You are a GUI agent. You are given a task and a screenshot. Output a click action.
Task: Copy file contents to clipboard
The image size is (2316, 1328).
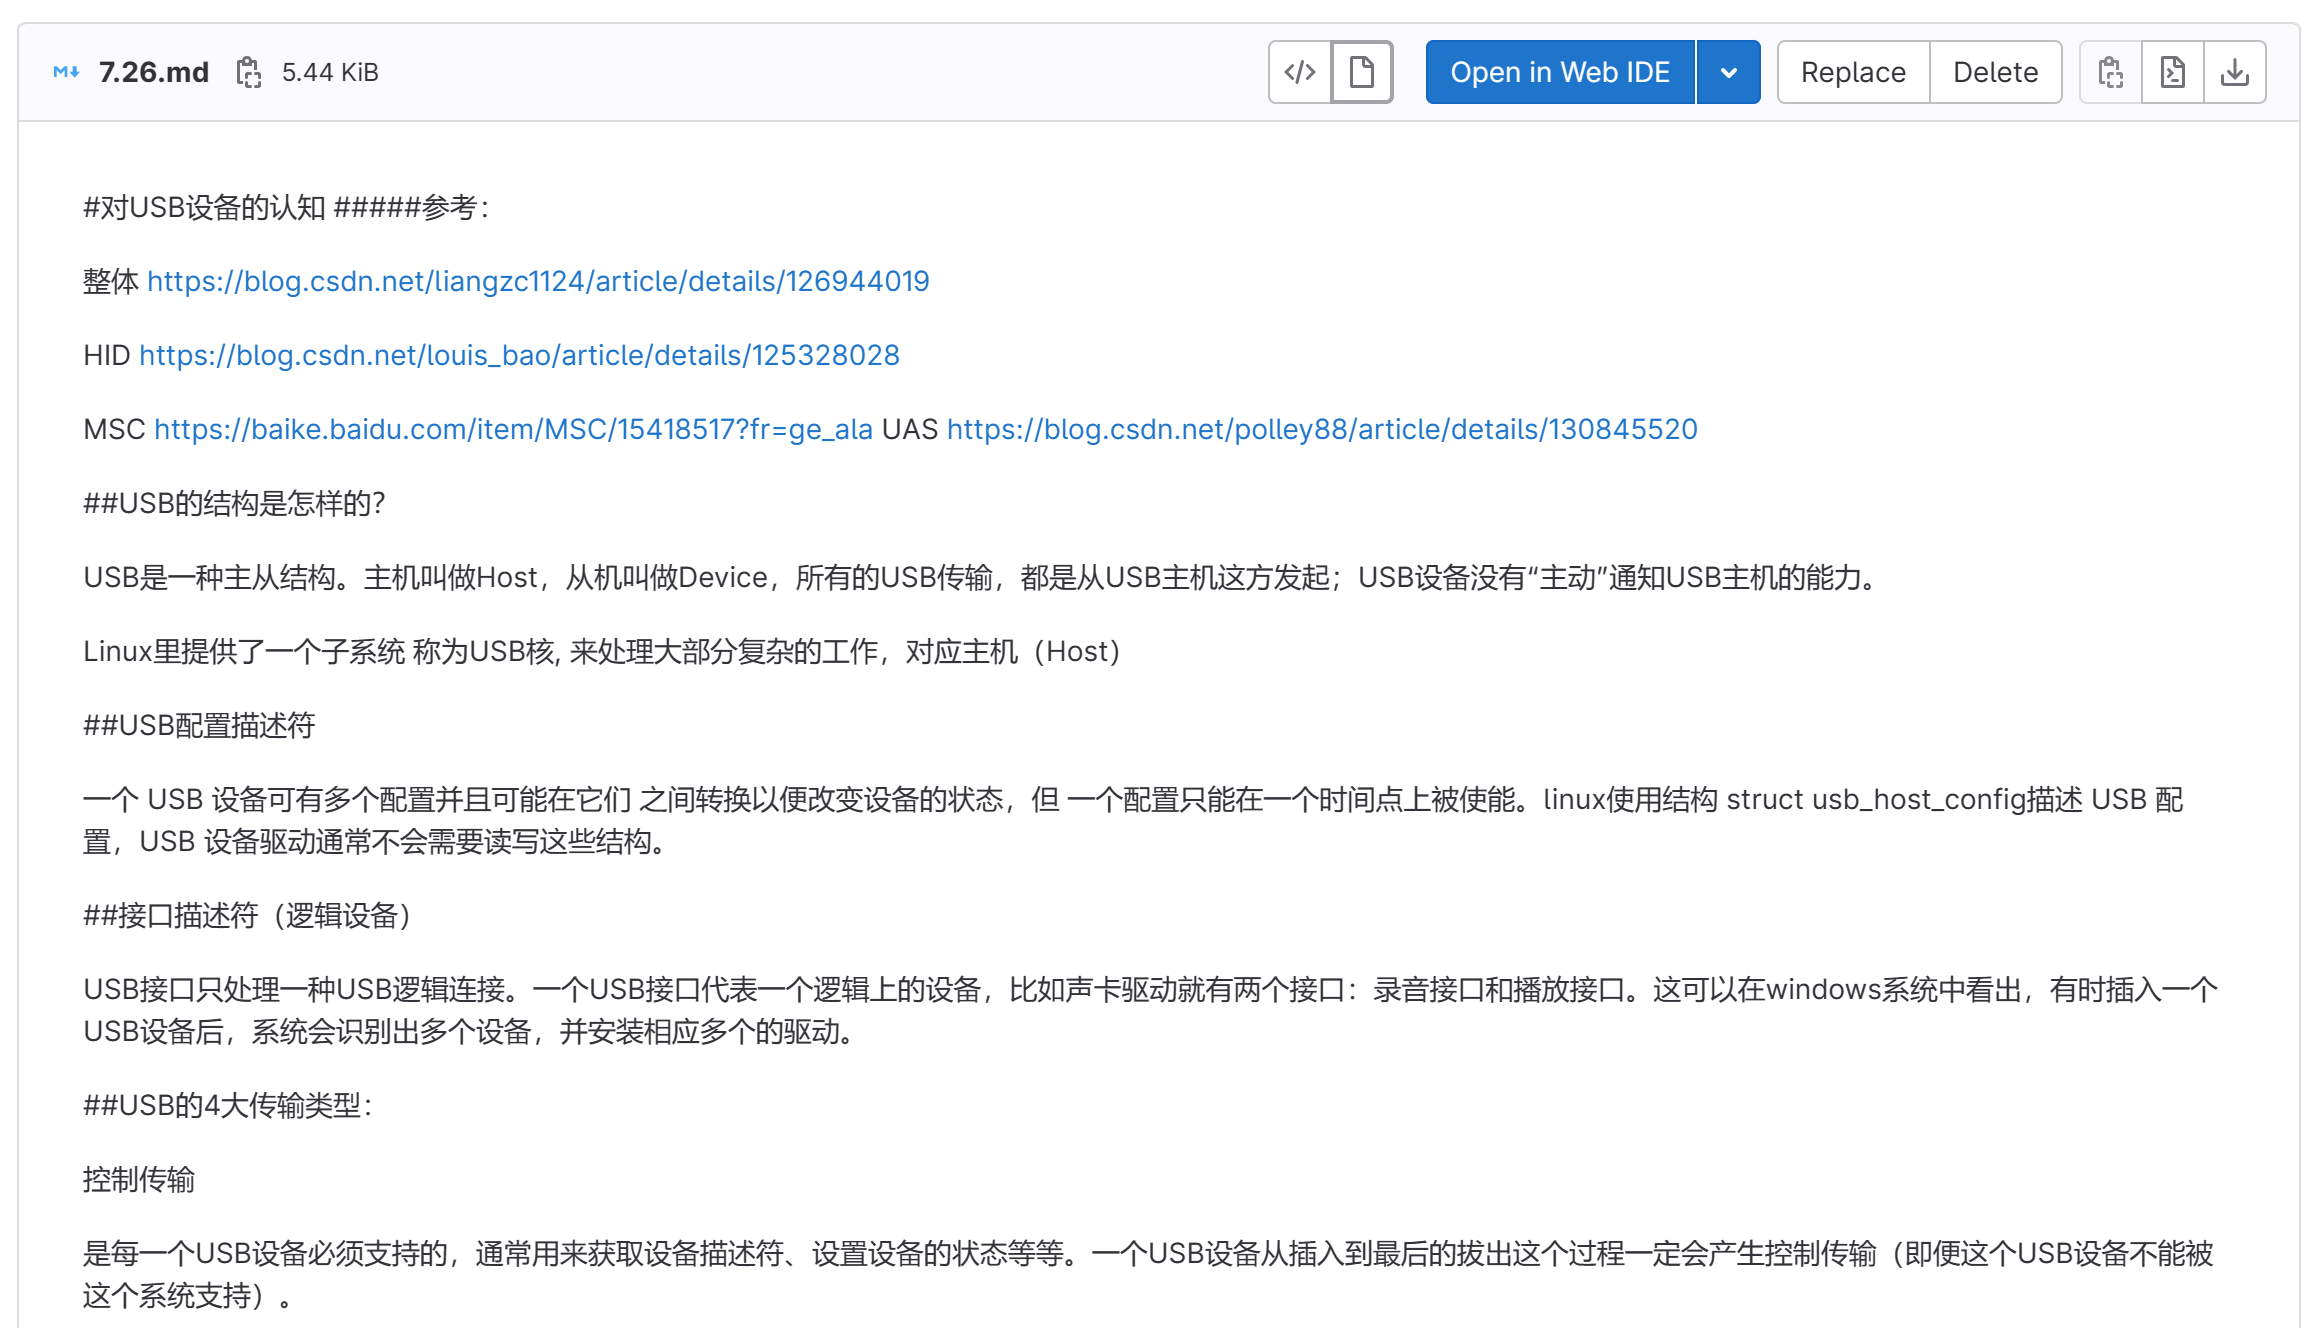pos(2111,72)
